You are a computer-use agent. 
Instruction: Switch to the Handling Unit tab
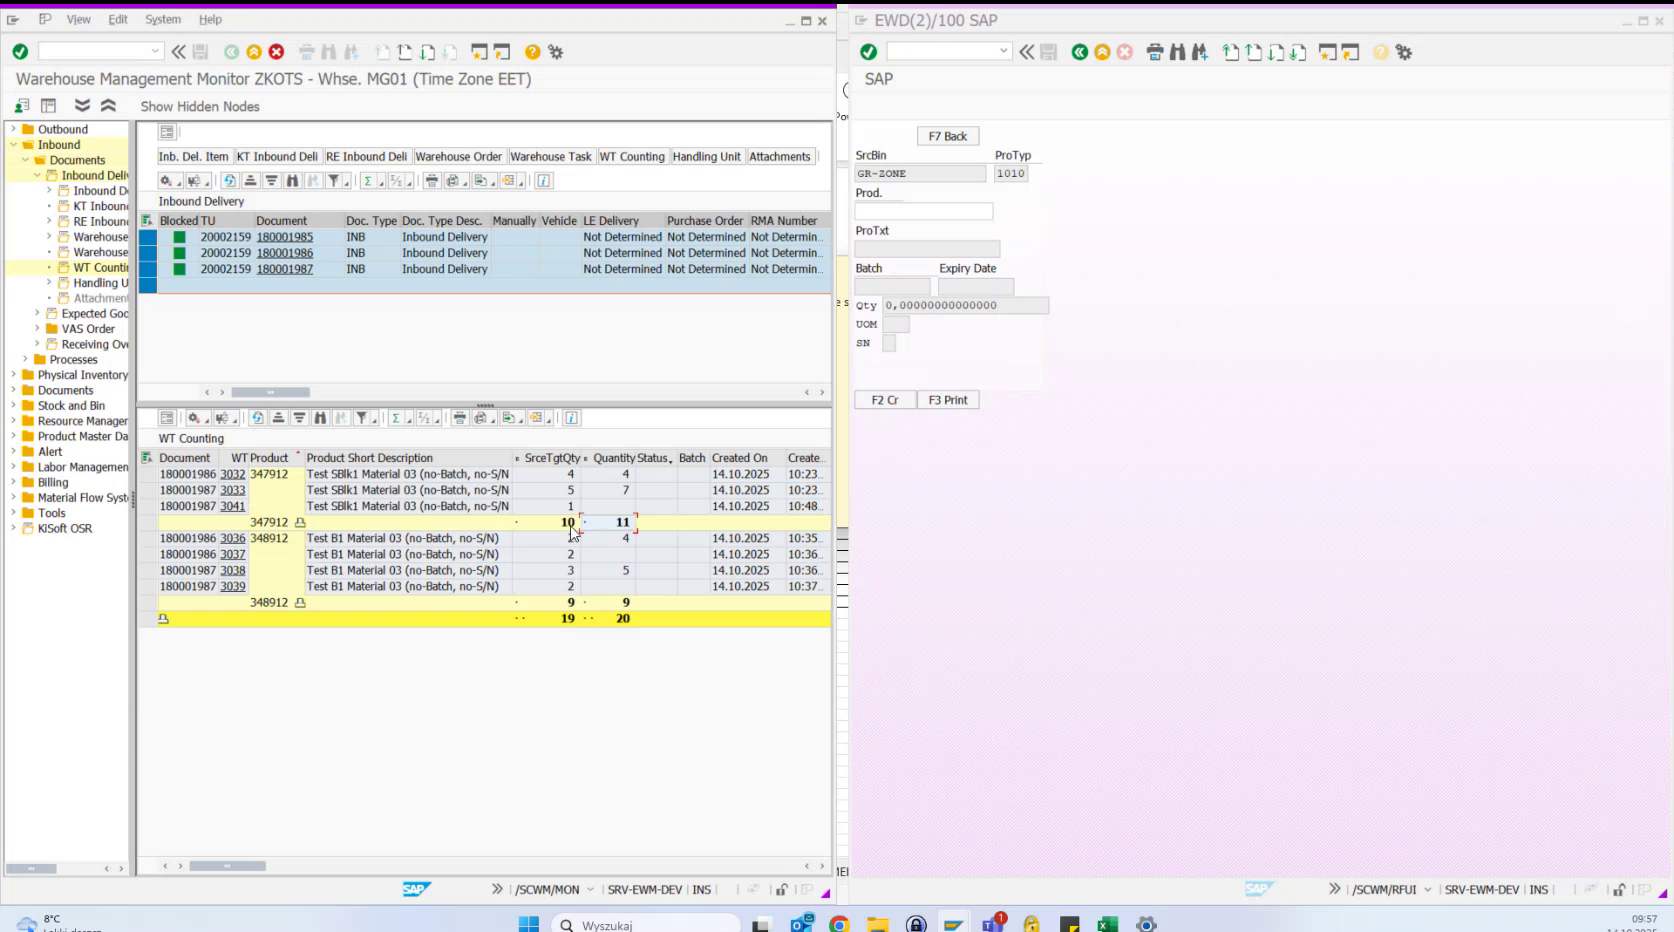tap(707, 156)
